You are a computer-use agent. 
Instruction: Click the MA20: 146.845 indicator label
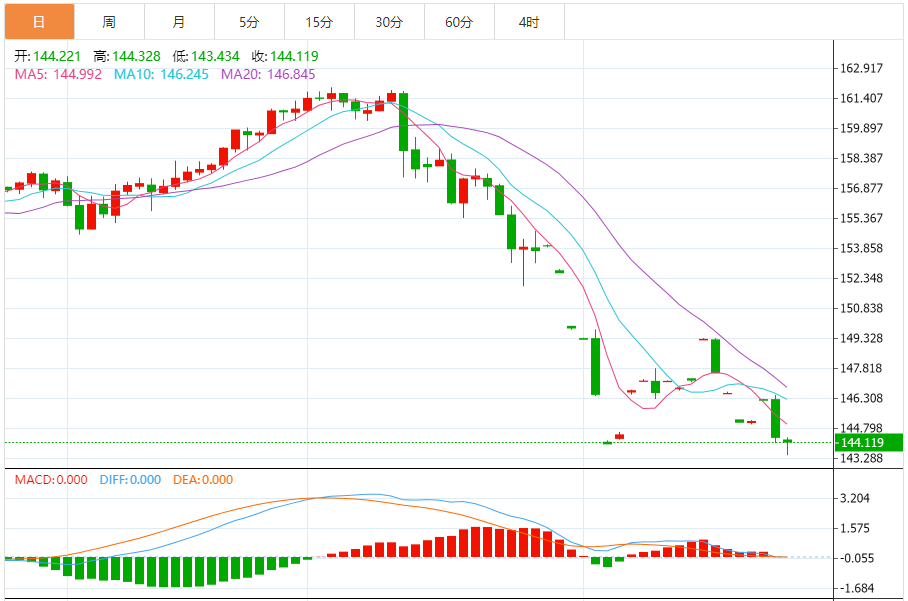click(x=268, y=75)
